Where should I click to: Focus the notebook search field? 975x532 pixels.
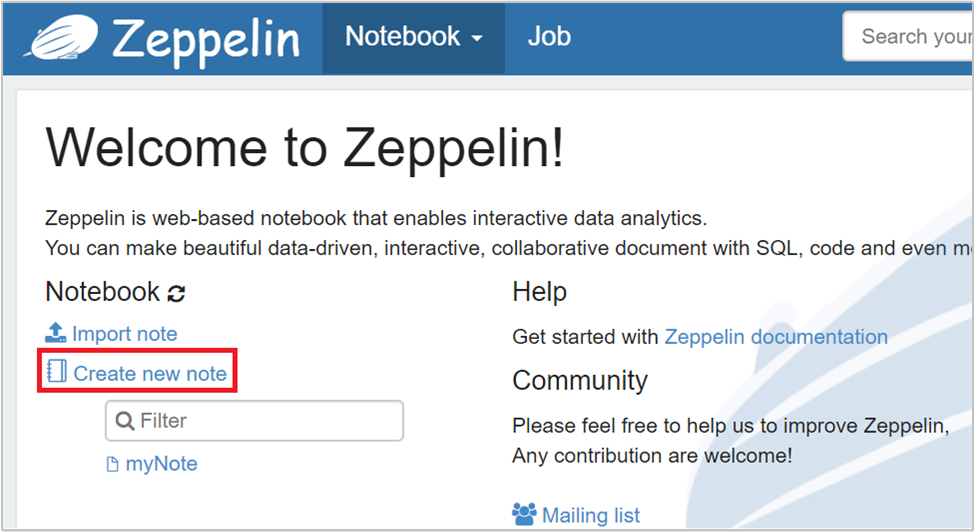pyautogui.click(x=910, y=37)
